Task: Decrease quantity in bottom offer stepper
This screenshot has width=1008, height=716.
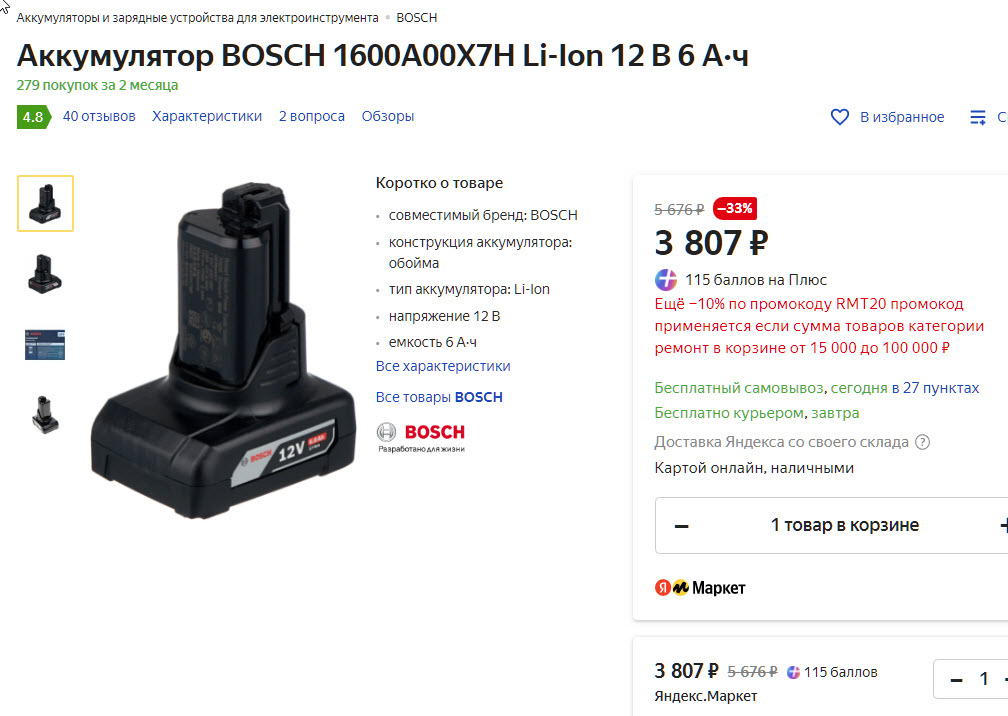Action: pyautogui.click(x=957, y=679)
